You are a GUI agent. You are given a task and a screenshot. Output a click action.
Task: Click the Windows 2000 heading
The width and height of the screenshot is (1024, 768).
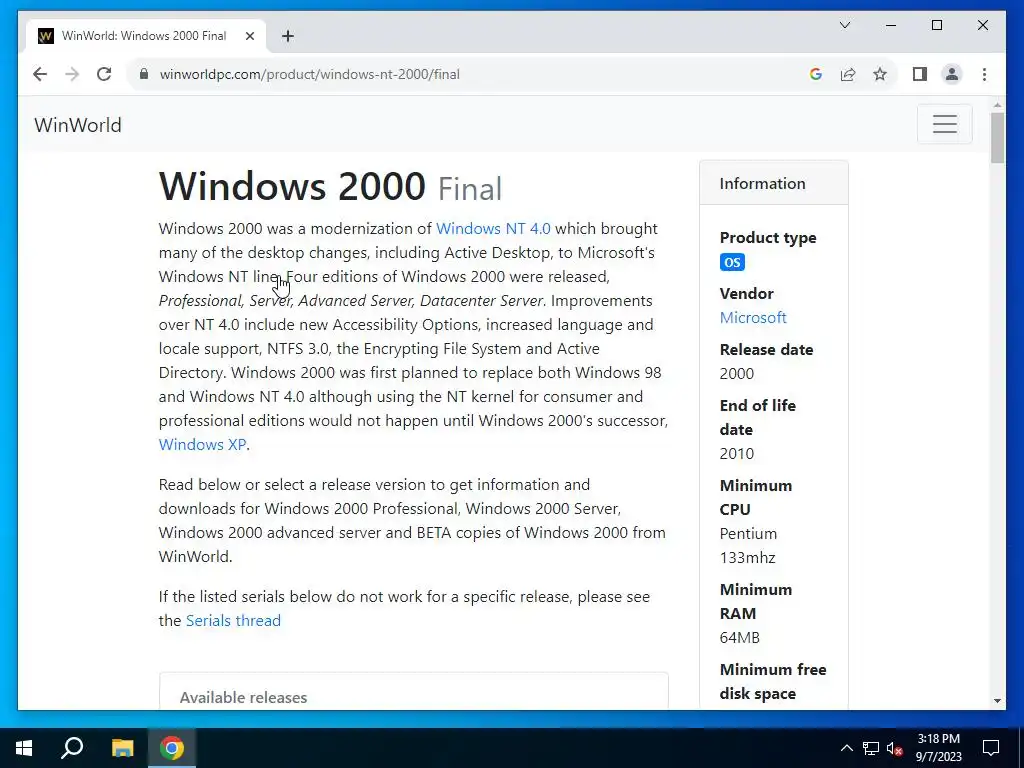[292, 186]
